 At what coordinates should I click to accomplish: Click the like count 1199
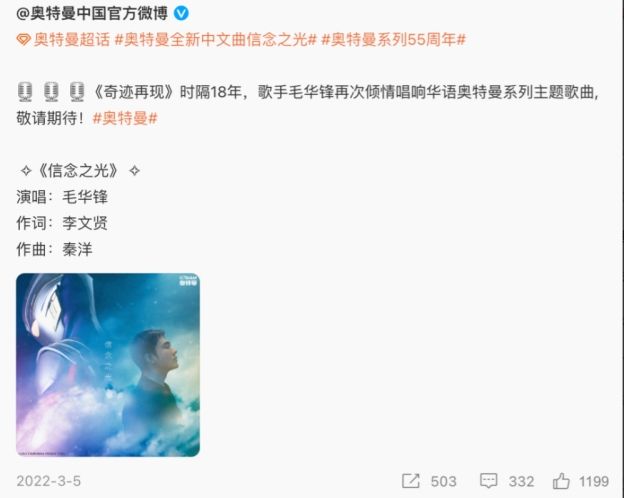coord(594,481)
